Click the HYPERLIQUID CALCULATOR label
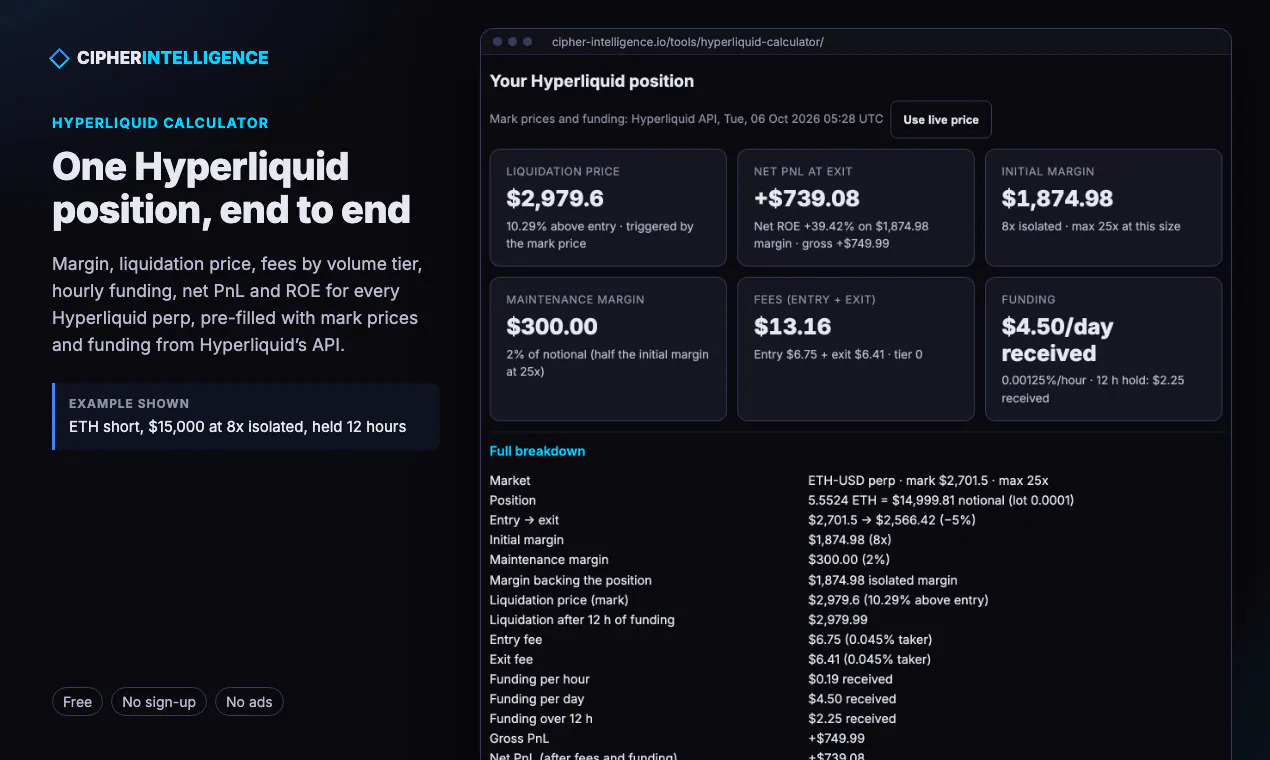Image resolution: width=1270 pixels, height=760 pixels. 160,123
